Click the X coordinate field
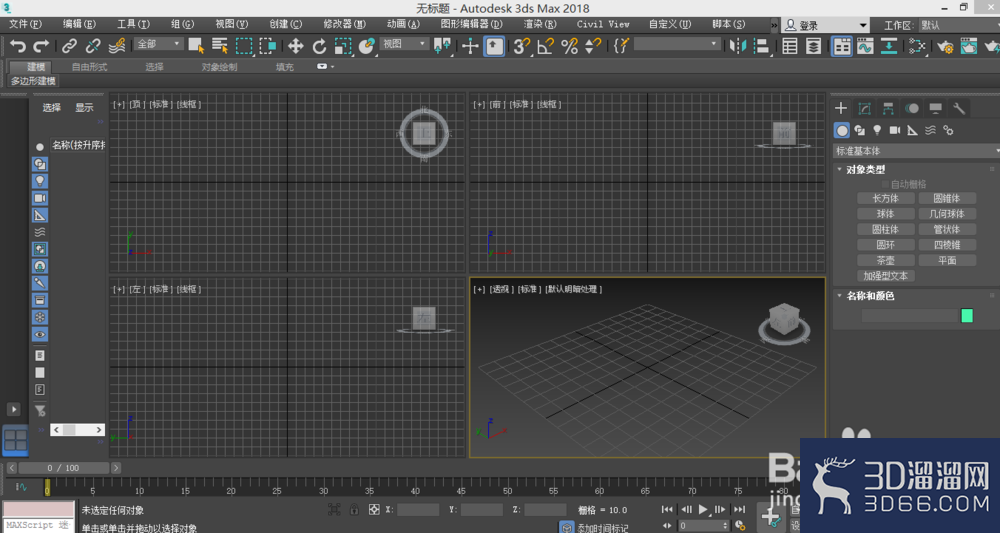The height and width of the screenshot is (533, 1000). pyautogui.click(x=418, y=509)
